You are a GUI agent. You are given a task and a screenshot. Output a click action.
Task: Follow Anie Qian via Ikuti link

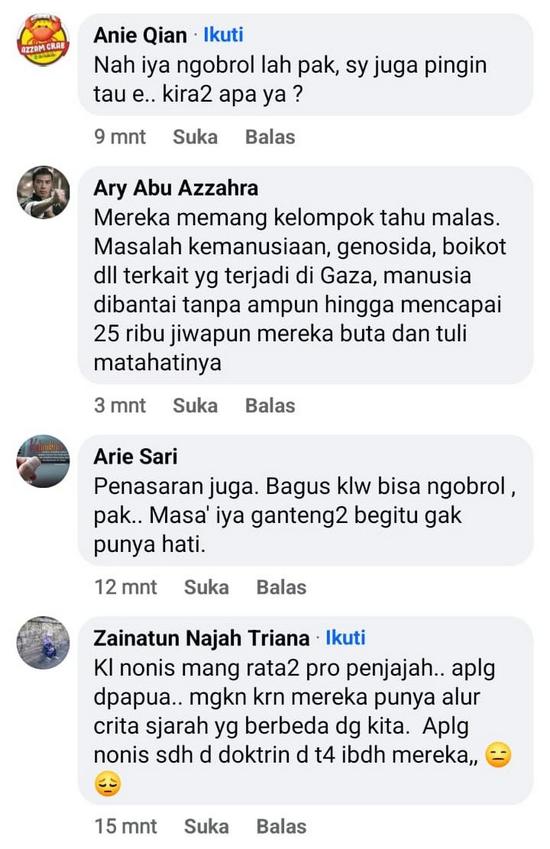[223, 35]
